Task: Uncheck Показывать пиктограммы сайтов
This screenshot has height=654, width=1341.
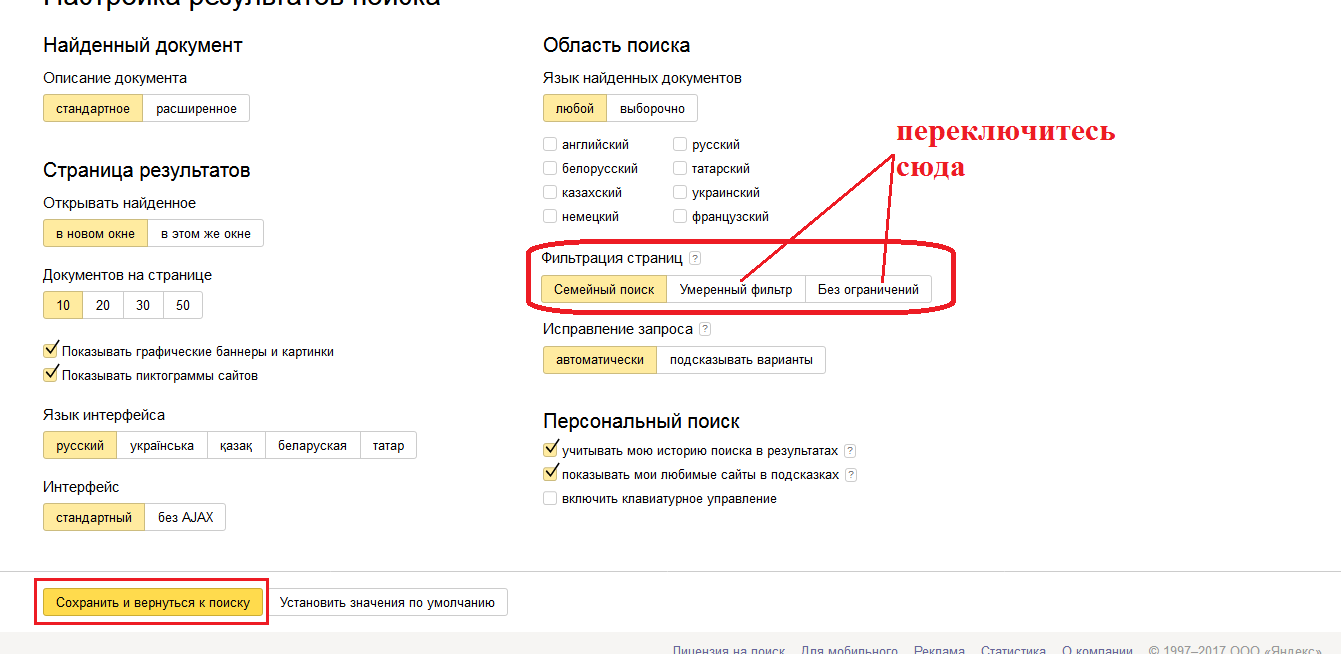Action: [51, 375]
